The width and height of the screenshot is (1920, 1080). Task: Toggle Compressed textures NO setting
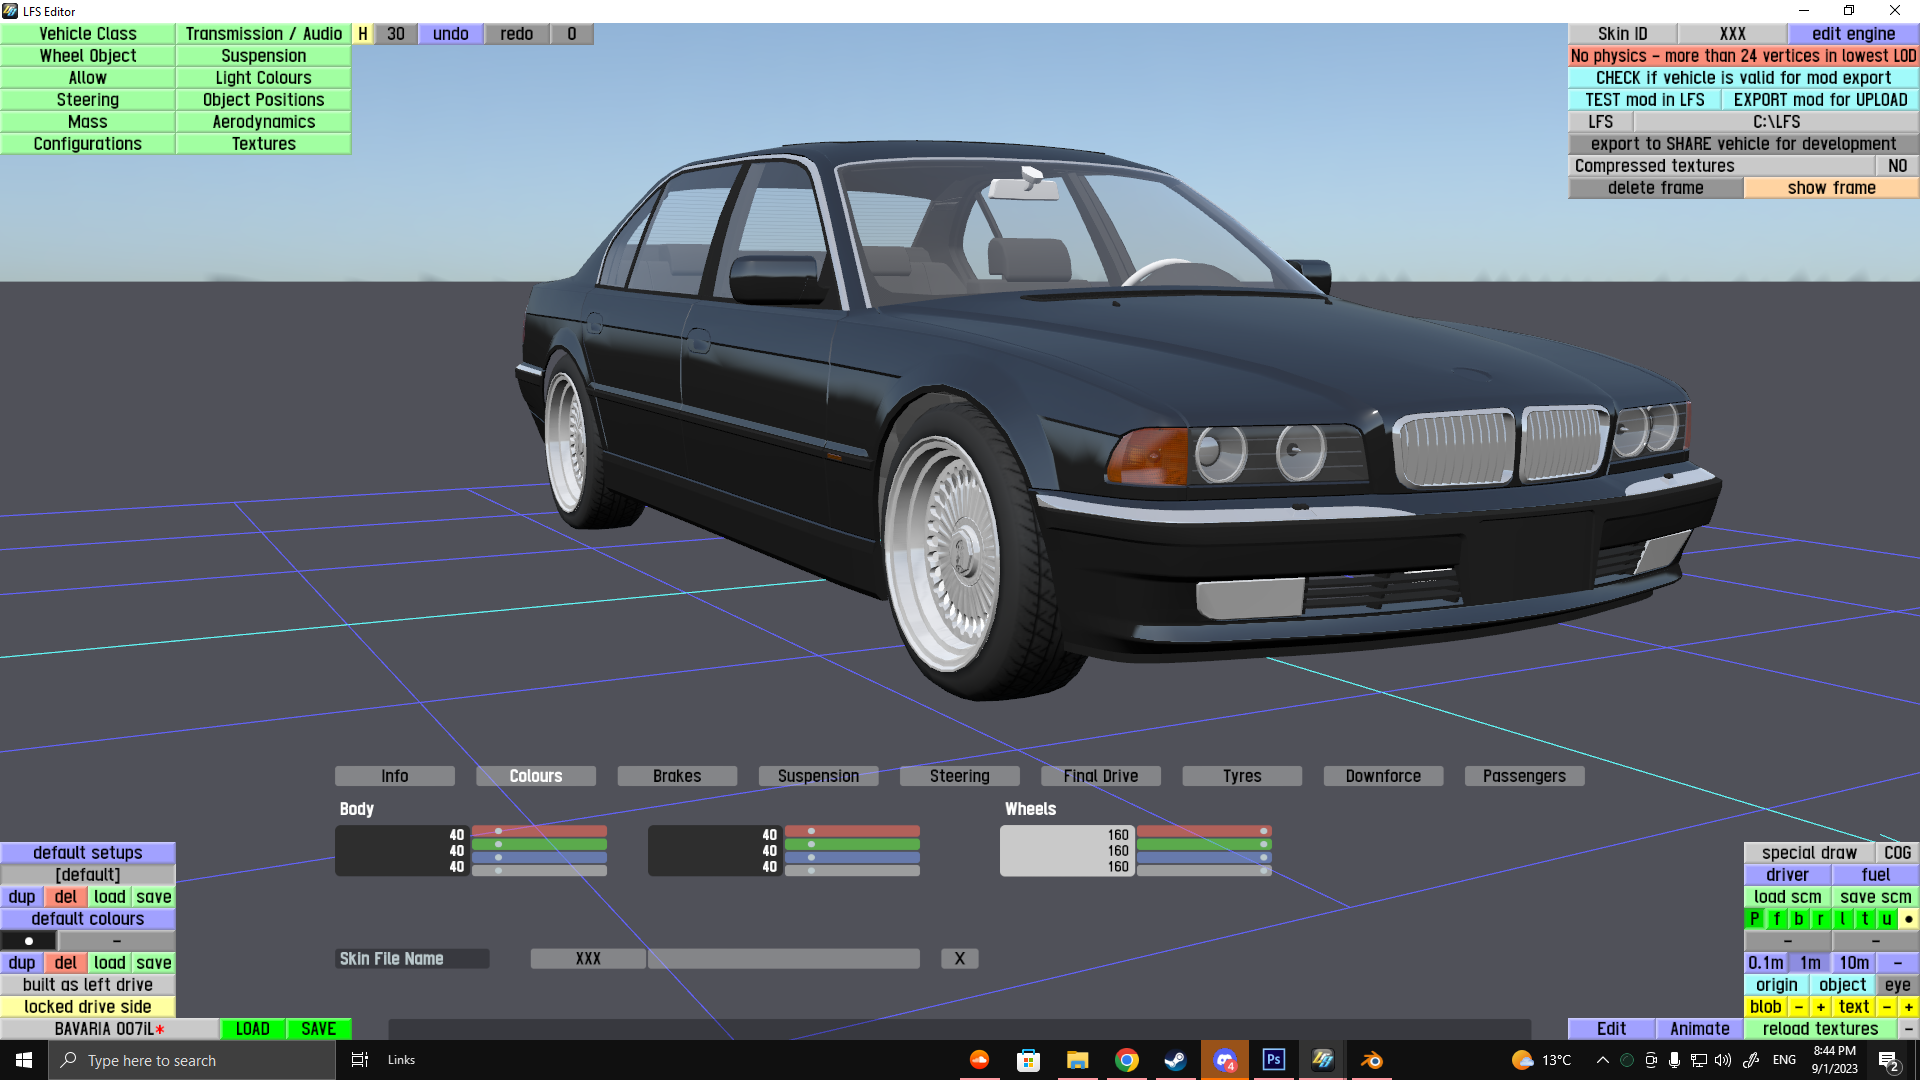pos(1897,166)
